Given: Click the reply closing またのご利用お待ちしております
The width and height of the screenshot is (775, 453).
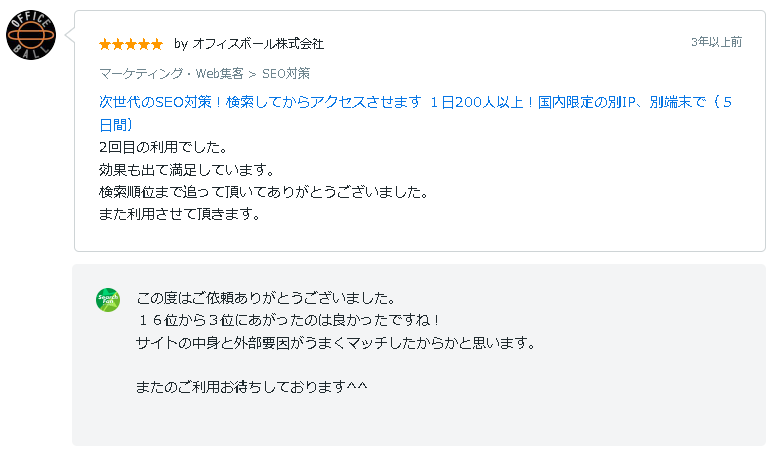Looking at the screenshot, I should (x=252, y=387).
